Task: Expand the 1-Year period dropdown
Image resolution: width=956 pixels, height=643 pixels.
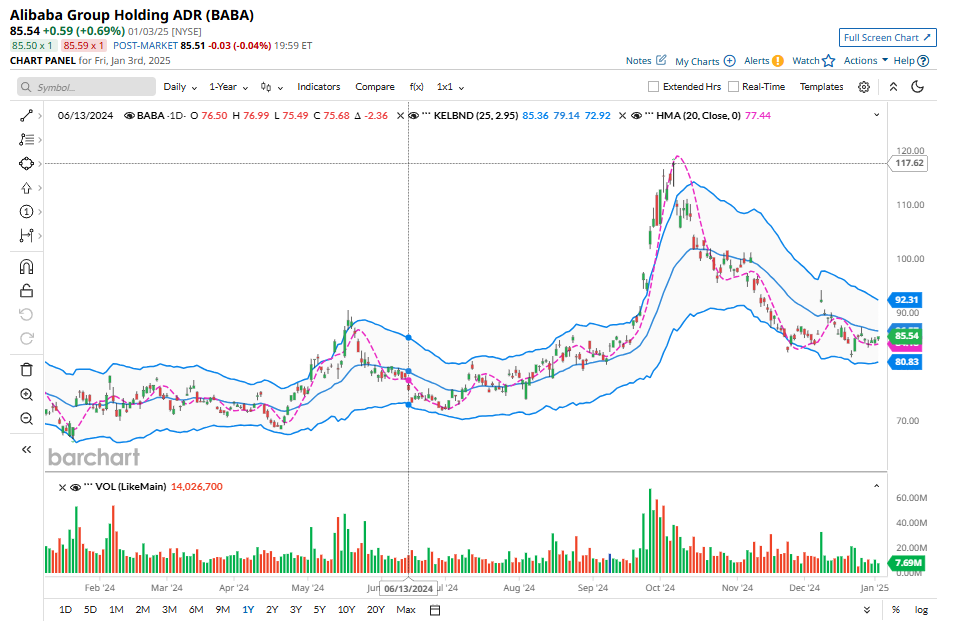Action: click(x=228, y=87)
